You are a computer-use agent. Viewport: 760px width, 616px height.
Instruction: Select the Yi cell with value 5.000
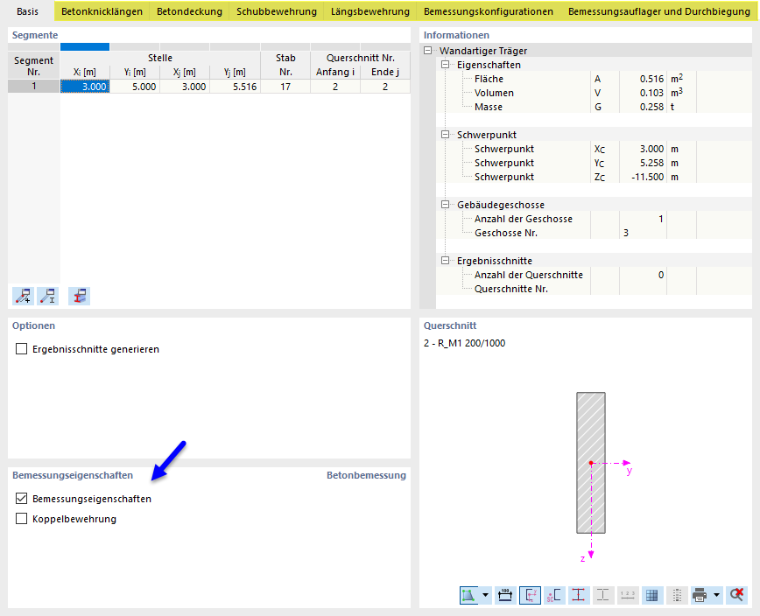point(135,86)
